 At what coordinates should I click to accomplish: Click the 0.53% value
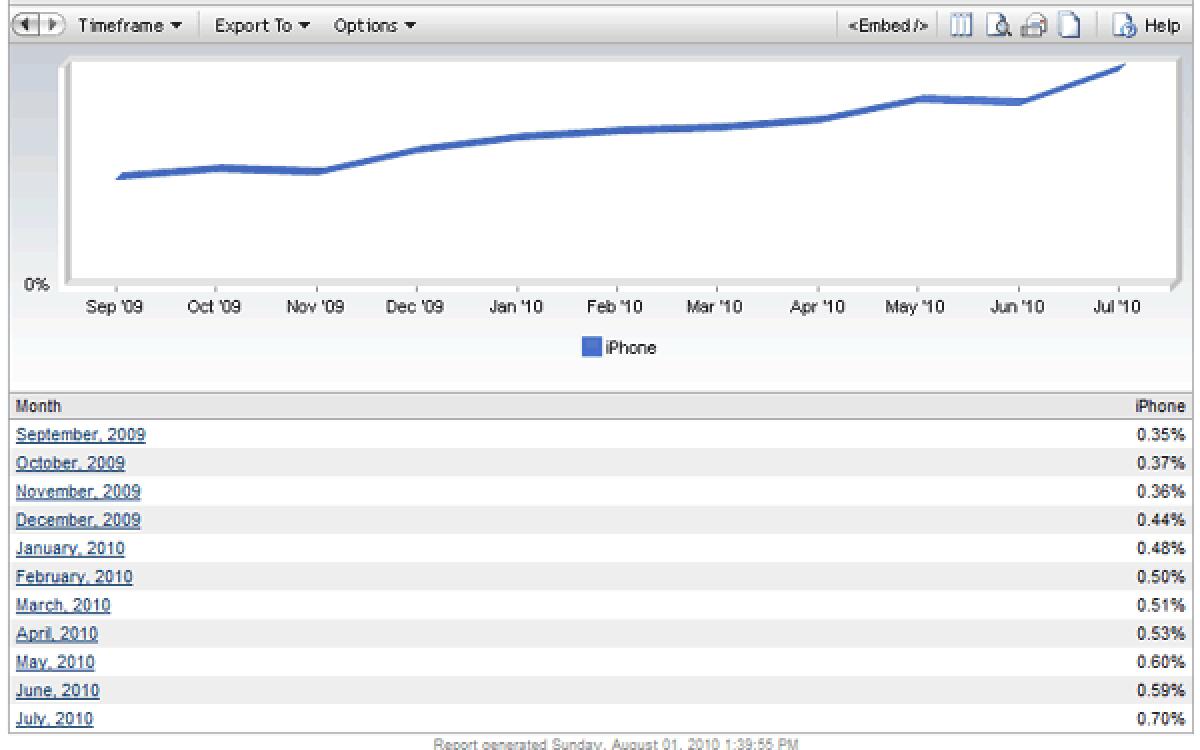point(1161,634)
